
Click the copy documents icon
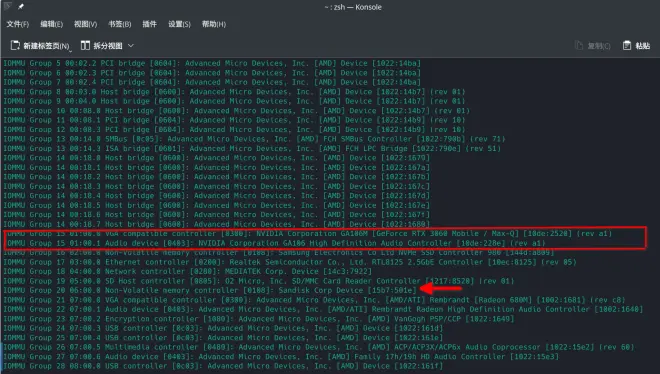click(579, 45)
